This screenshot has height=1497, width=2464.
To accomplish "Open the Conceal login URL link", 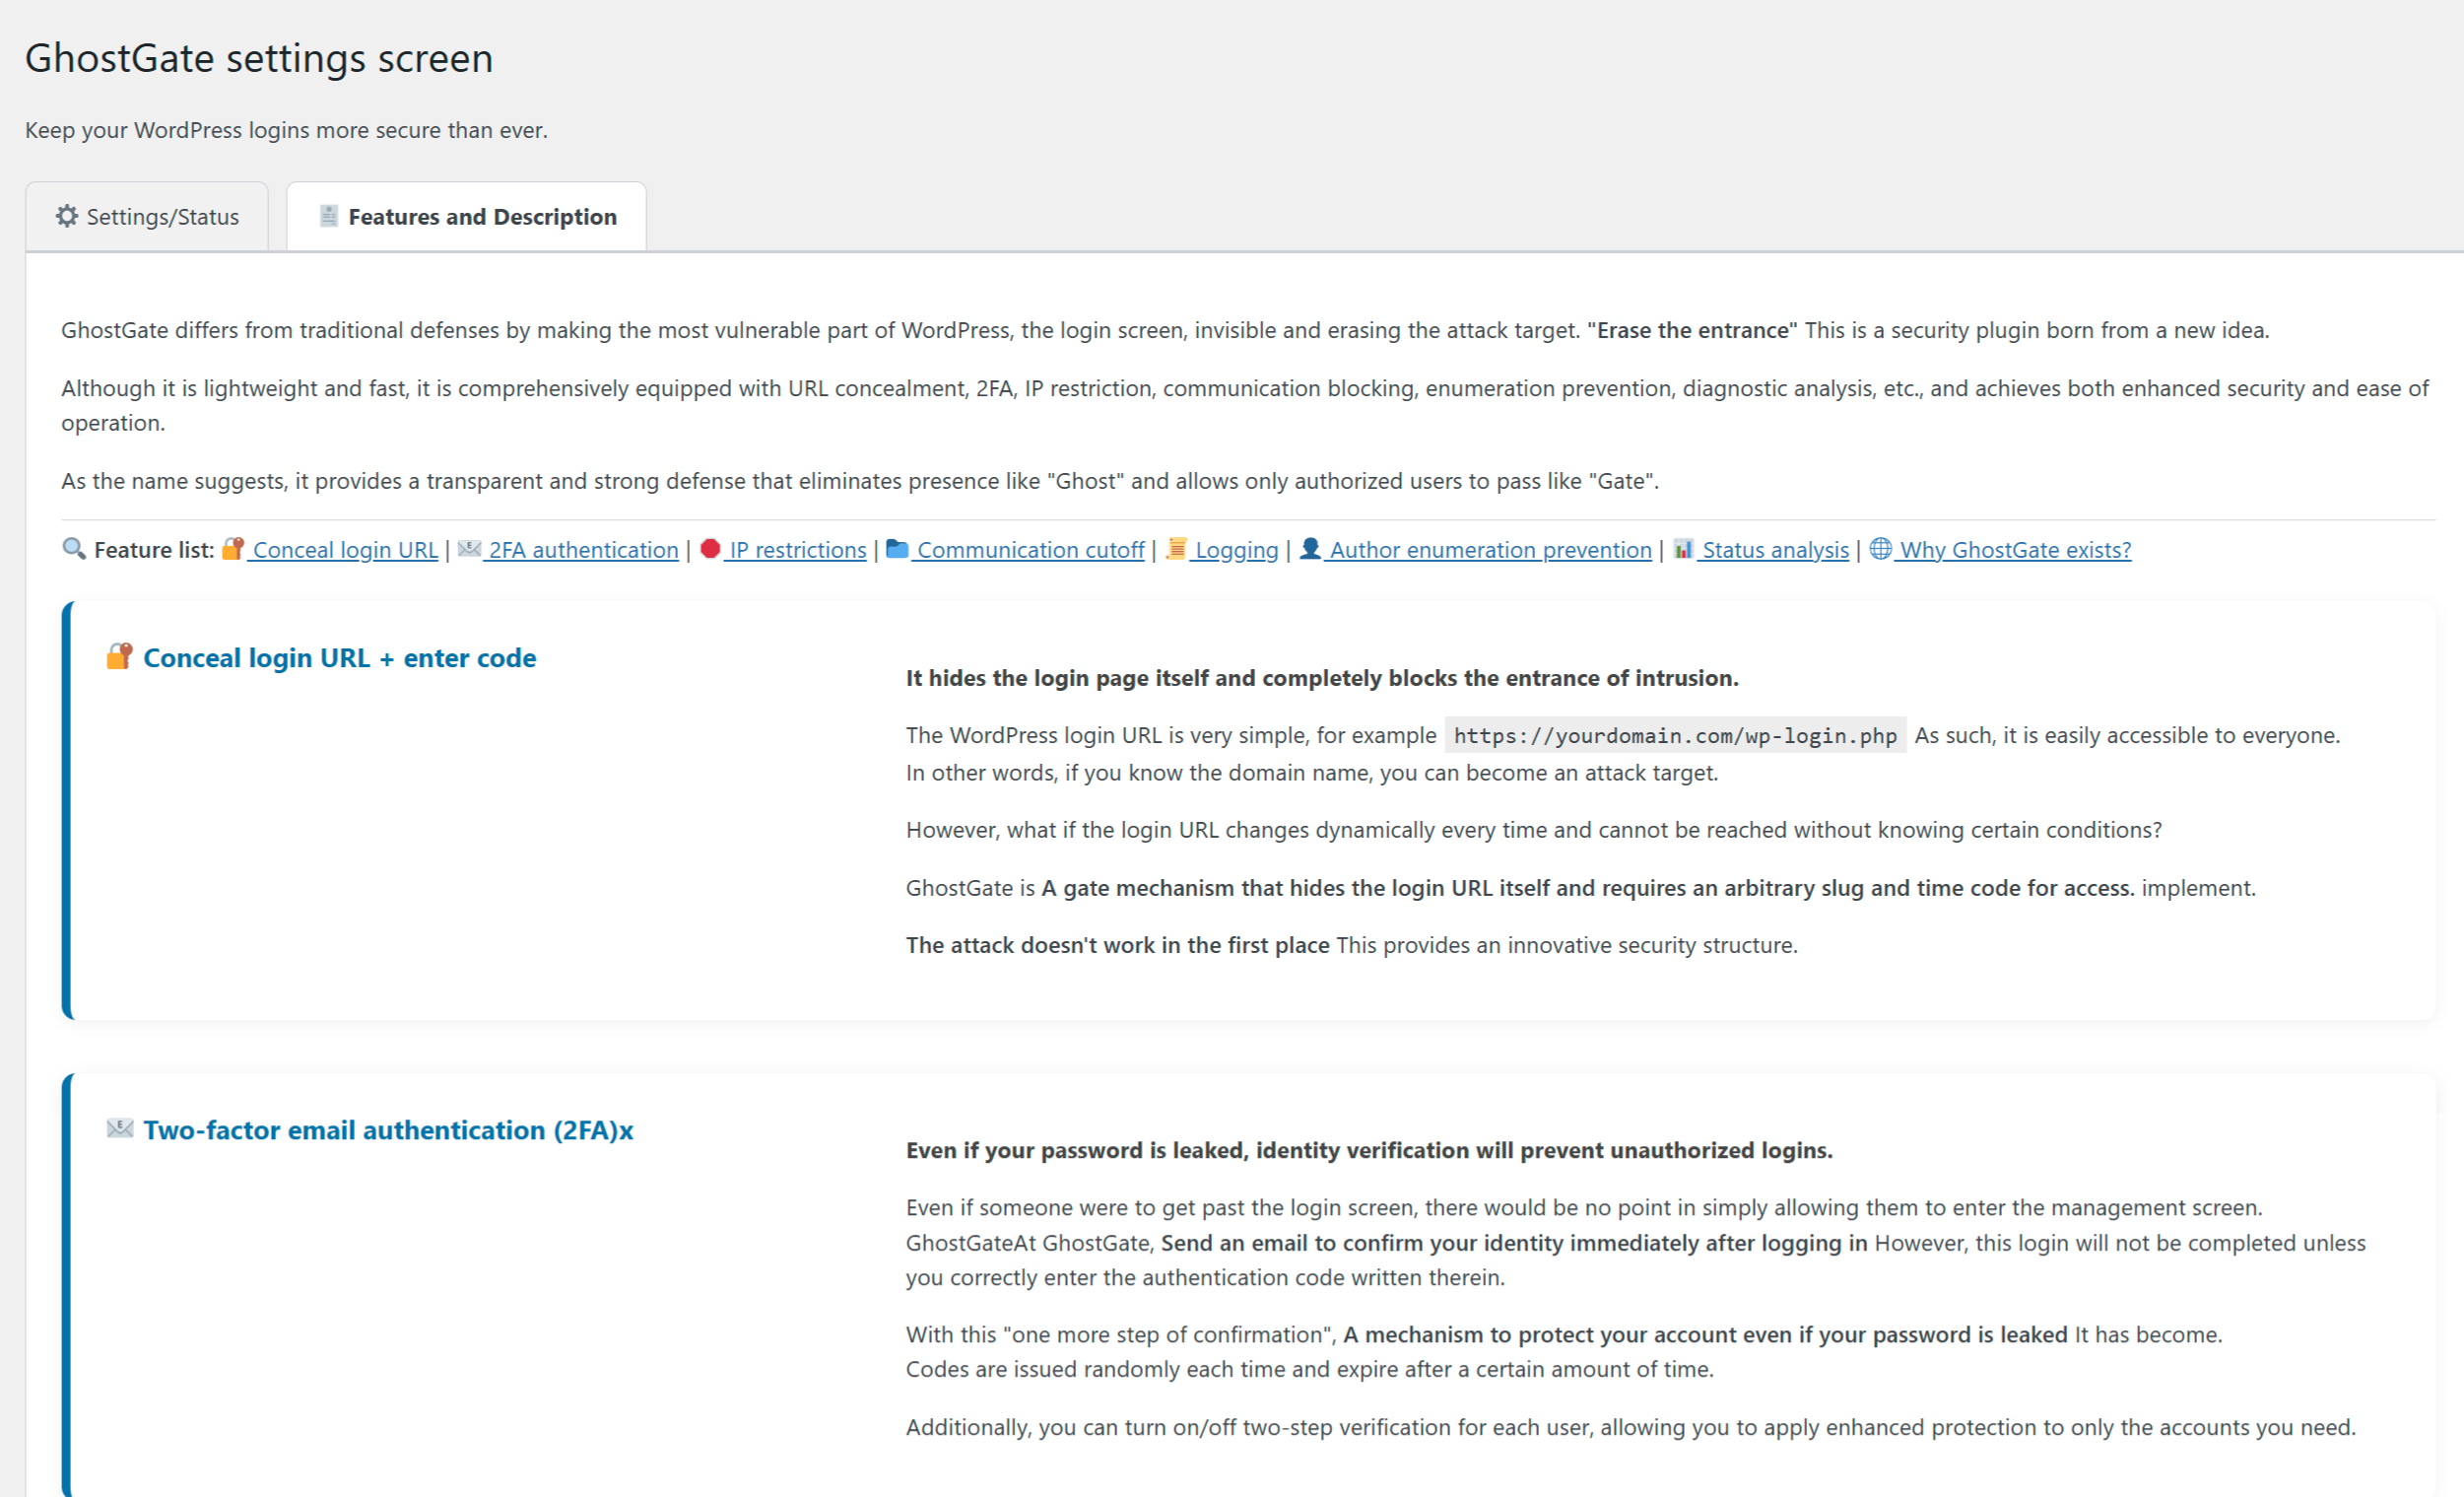I will tap(345, 550).
